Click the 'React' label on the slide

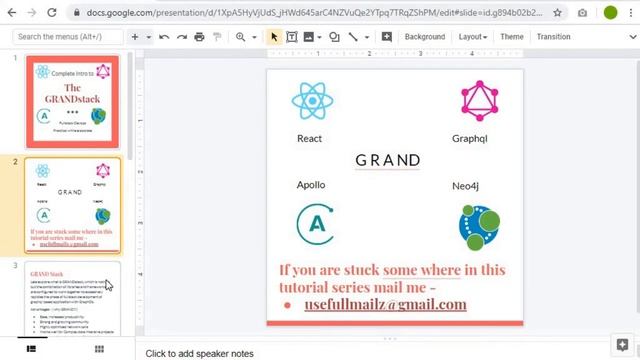pos(309,139)
